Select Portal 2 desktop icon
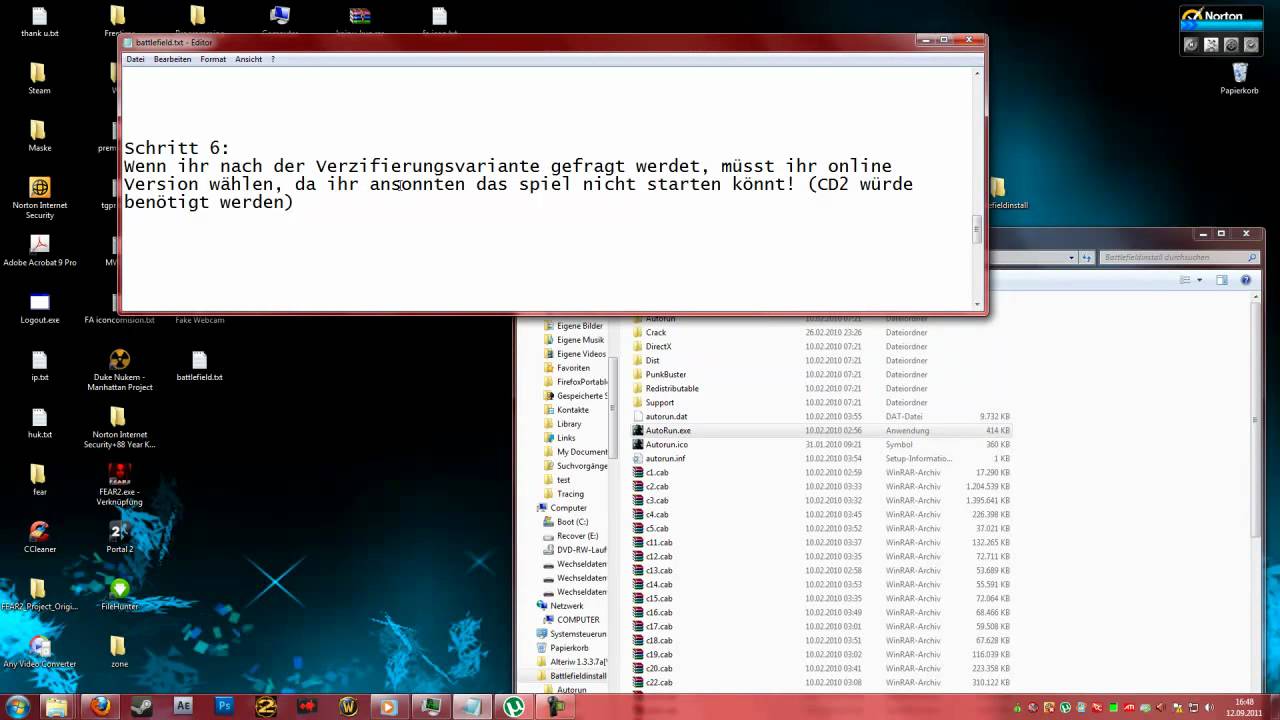 click(x=119, y=536)
